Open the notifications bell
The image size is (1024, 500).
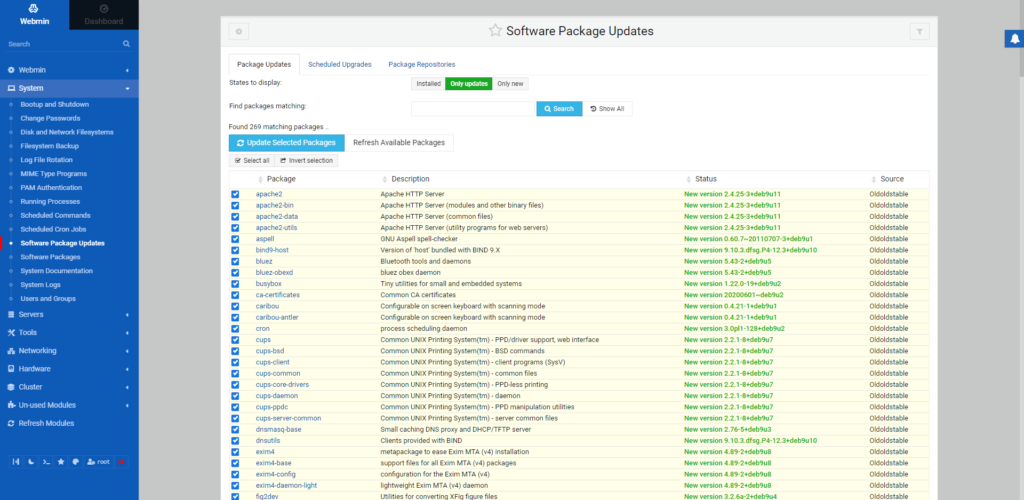click(x=1014, y=39)
